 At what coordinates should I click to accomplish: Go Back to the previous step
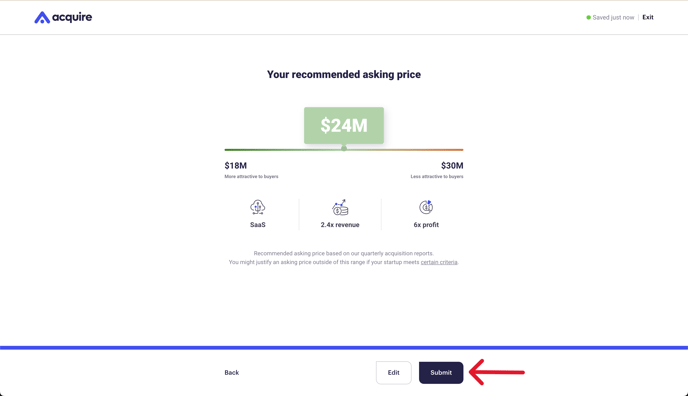tap(232, 373)
